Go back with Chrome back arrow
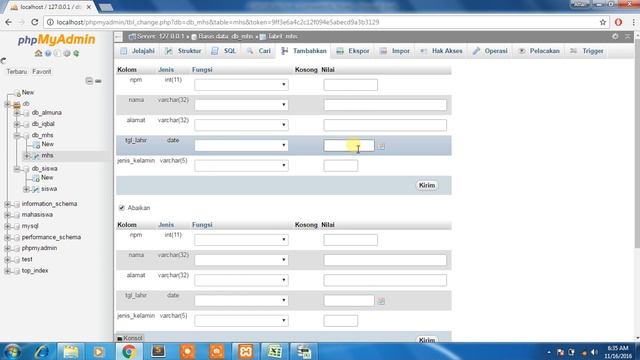This screenshot has width=640, height=360. click(9, 22)
